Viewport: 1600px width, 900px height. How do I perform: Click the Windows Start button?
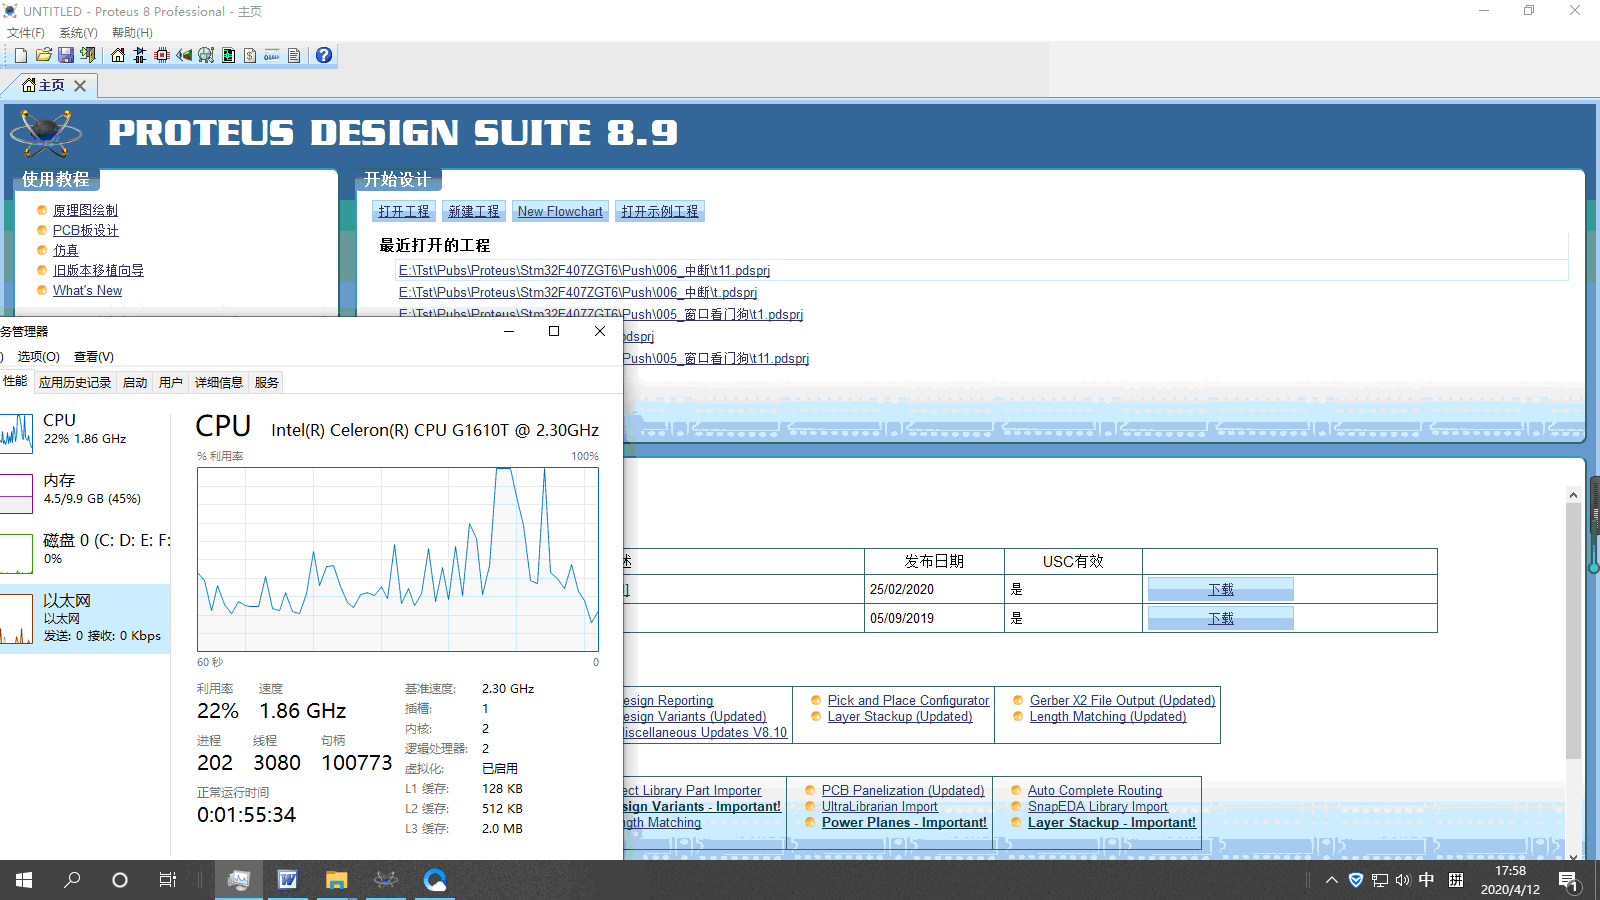(x=24, y=880)
